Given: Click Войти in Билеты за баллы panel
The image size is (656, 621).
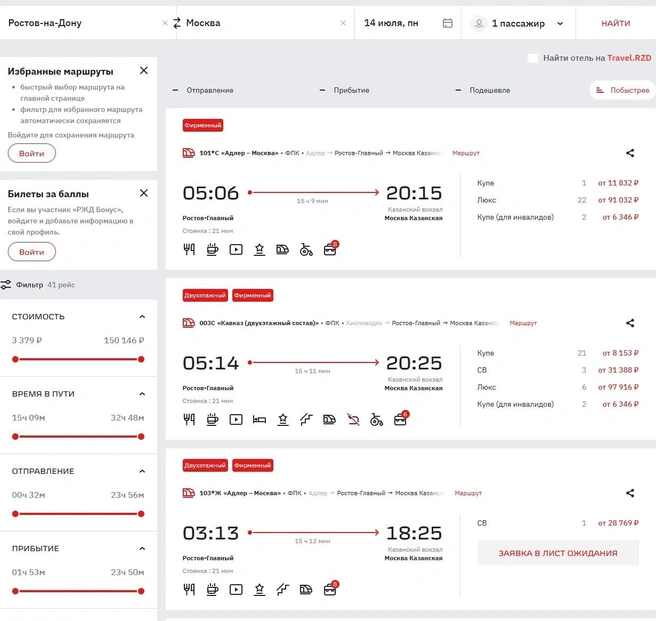Looking at the screenshot, I should (x=32, y=252).
